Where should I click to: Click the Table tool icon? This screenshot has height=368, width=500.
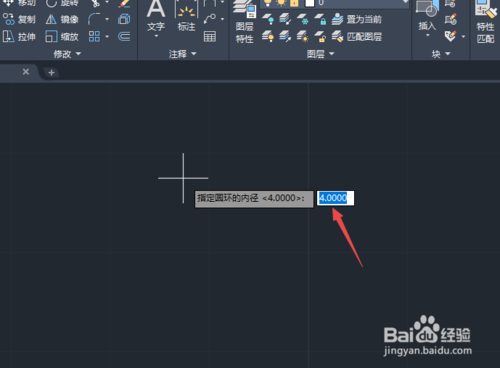tap(210, 36)
